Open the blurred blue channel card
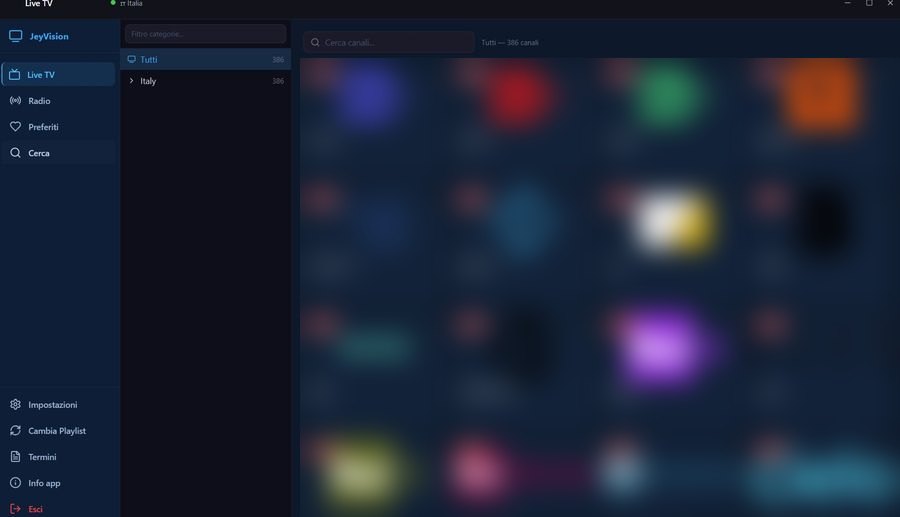 (x=368, y=95)
